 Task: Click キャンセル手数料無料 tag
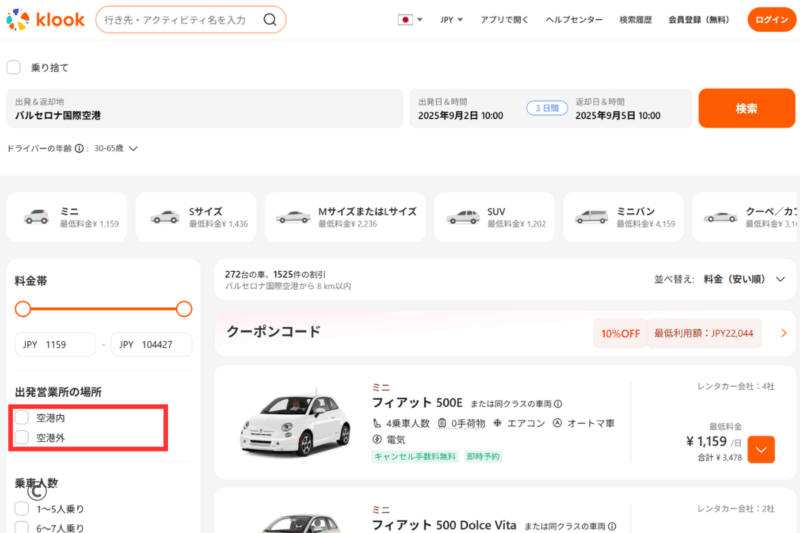coord(415,456)
